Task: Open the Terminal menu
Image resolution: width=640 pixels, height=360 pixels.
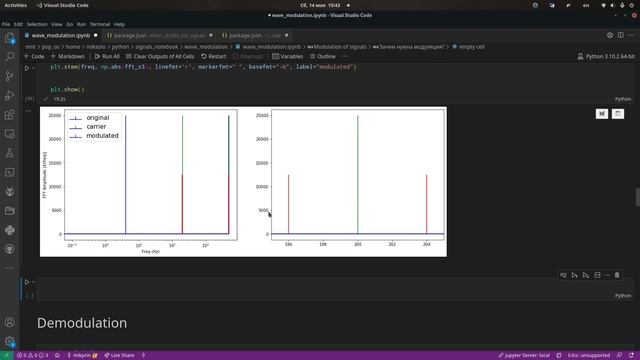Action: (100, 24)
